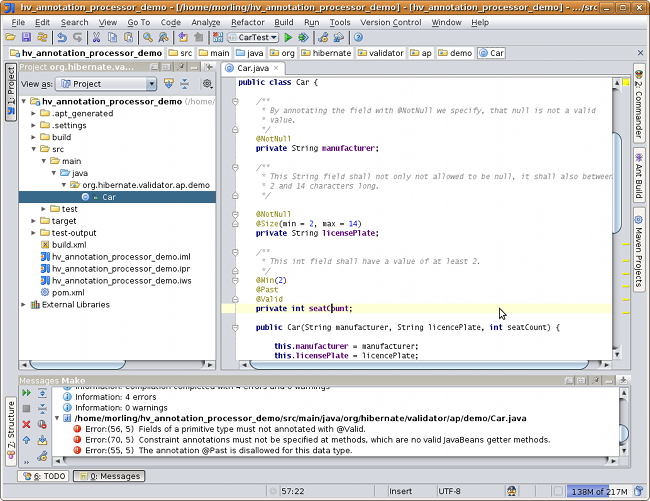650x501 pixels.
Task: Open the Refactor menu
Action: tap(247, 22)
